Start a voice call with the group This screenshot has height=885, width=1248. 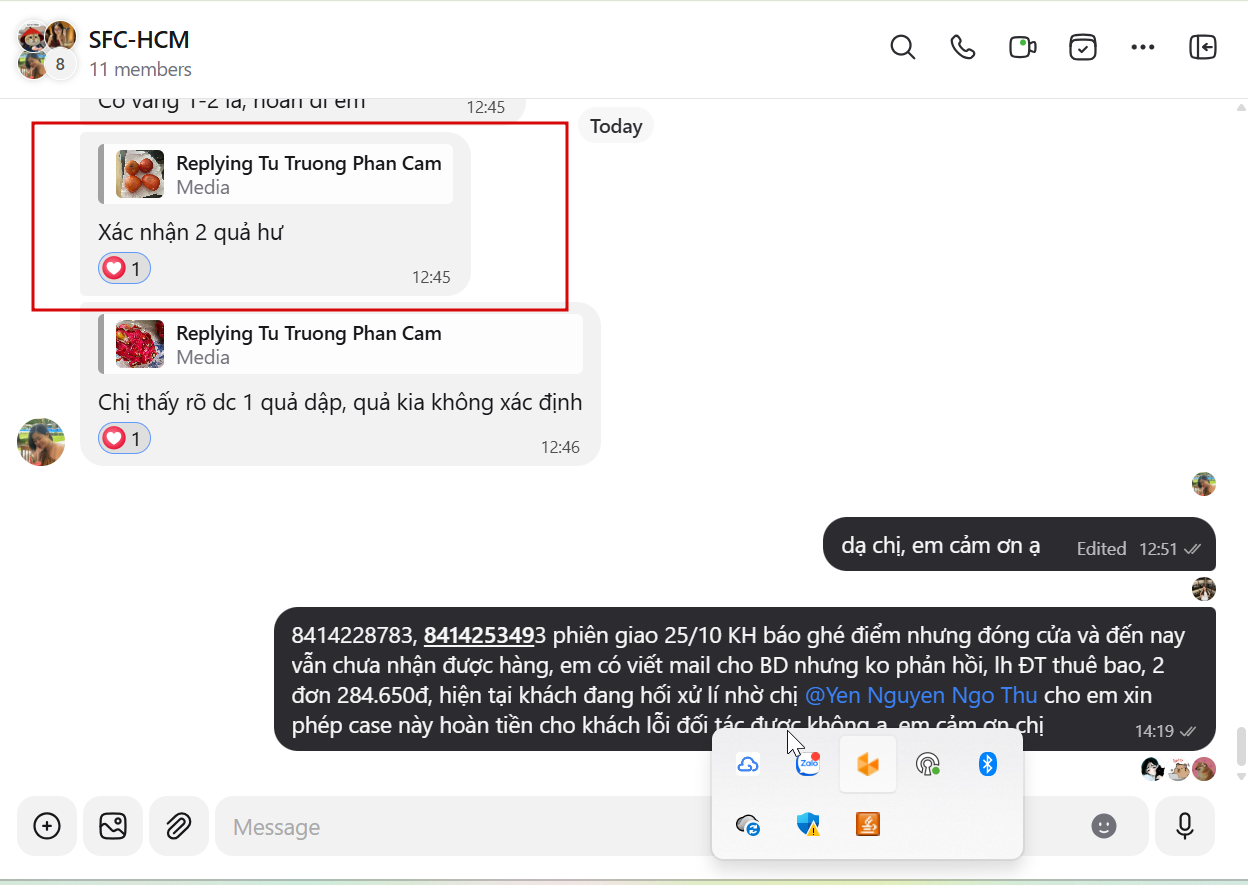point(963,47)
